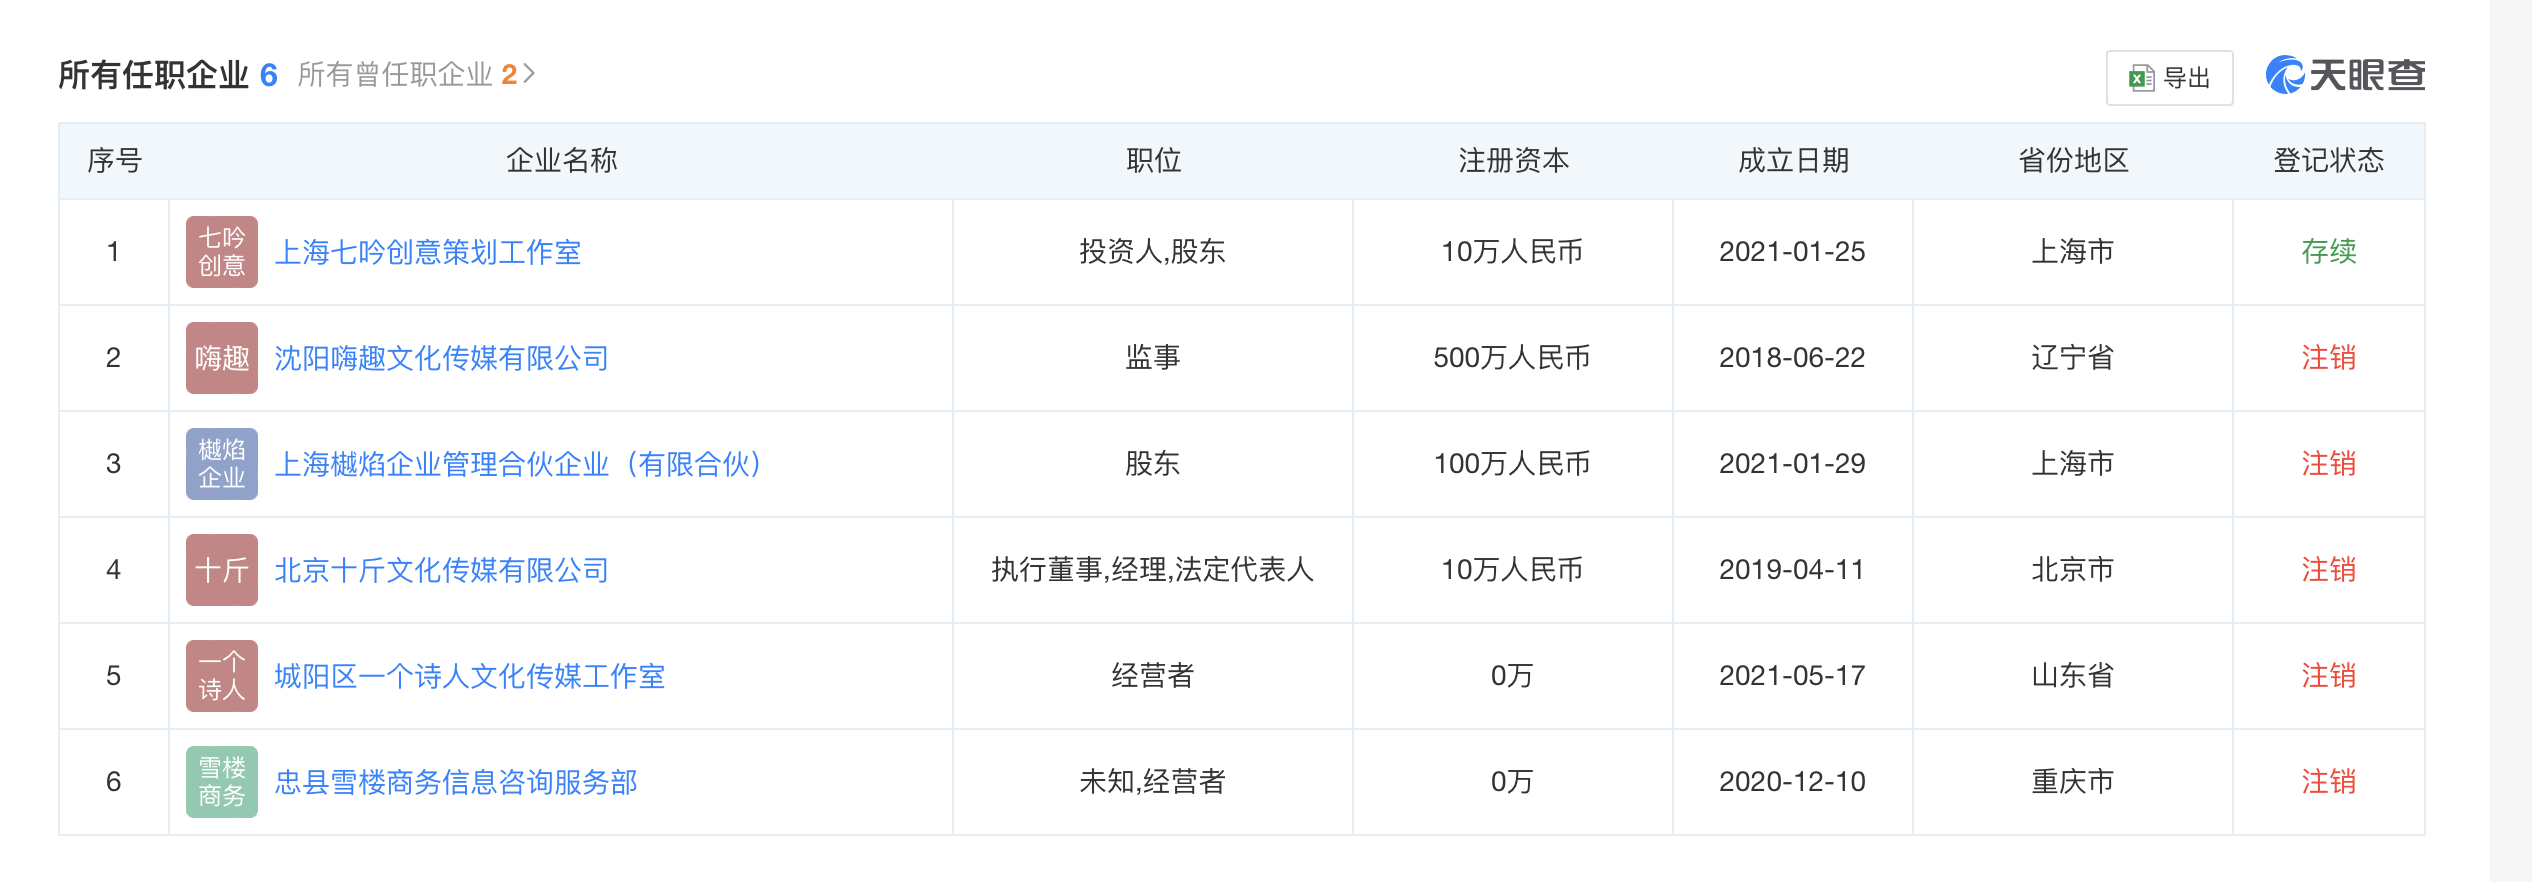This screenshot has width=2532, height=882.
Task: Click the 十斤 company logo badge
Action: (222, 570)
